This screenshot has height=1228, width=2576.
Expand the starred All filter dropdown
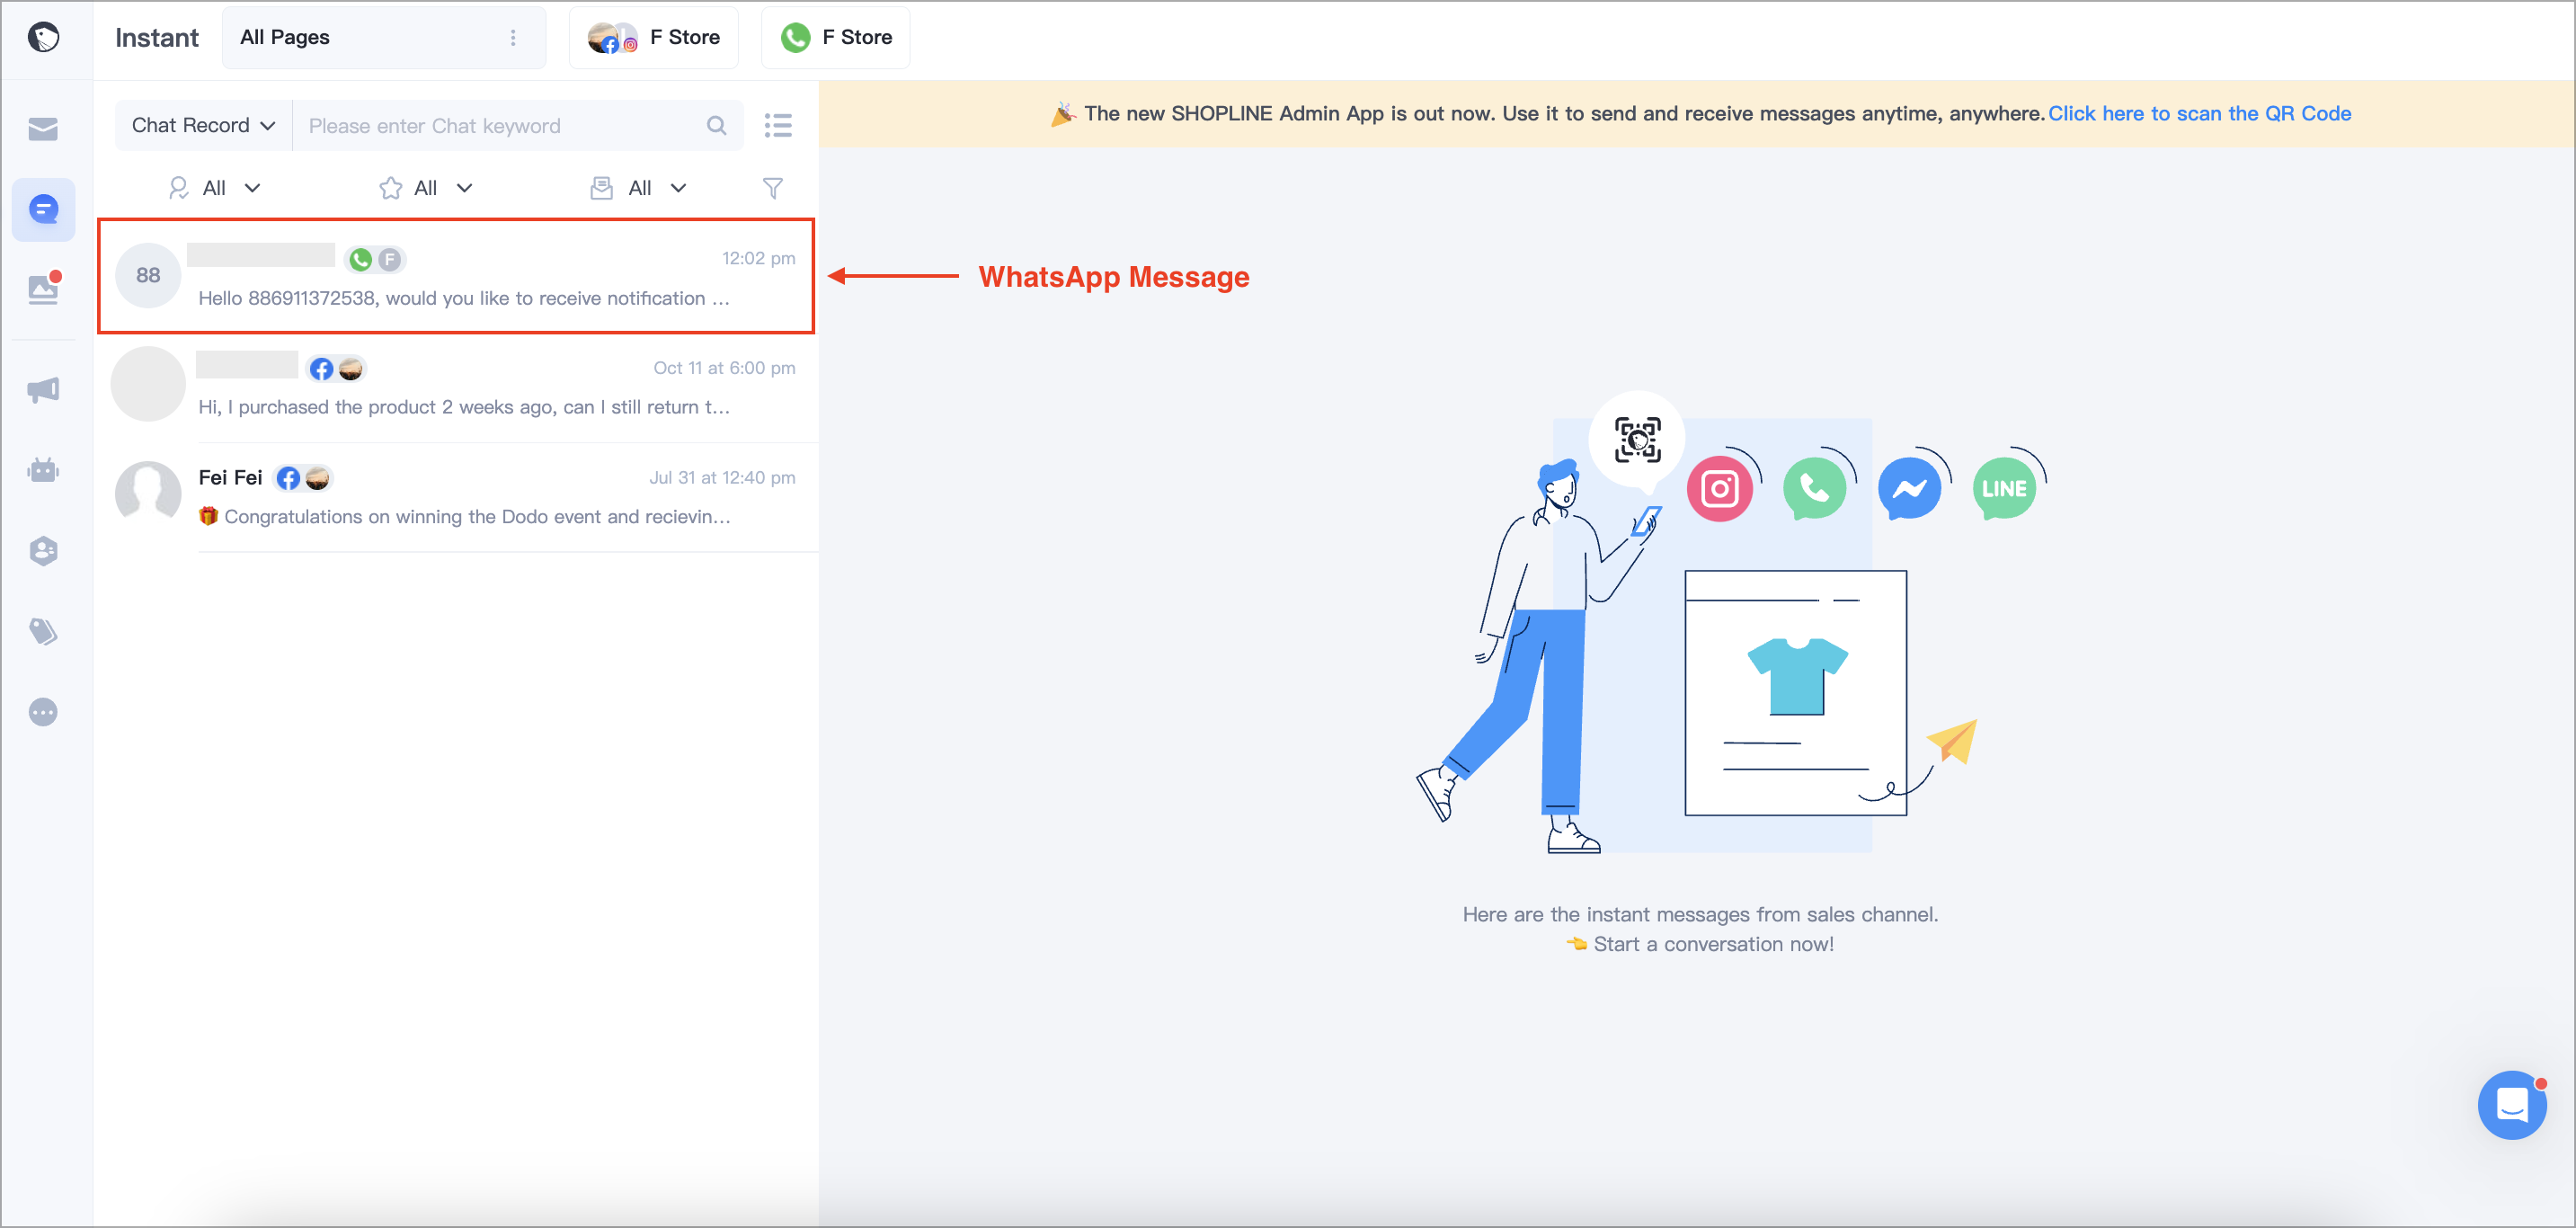[x=426, y=188]
